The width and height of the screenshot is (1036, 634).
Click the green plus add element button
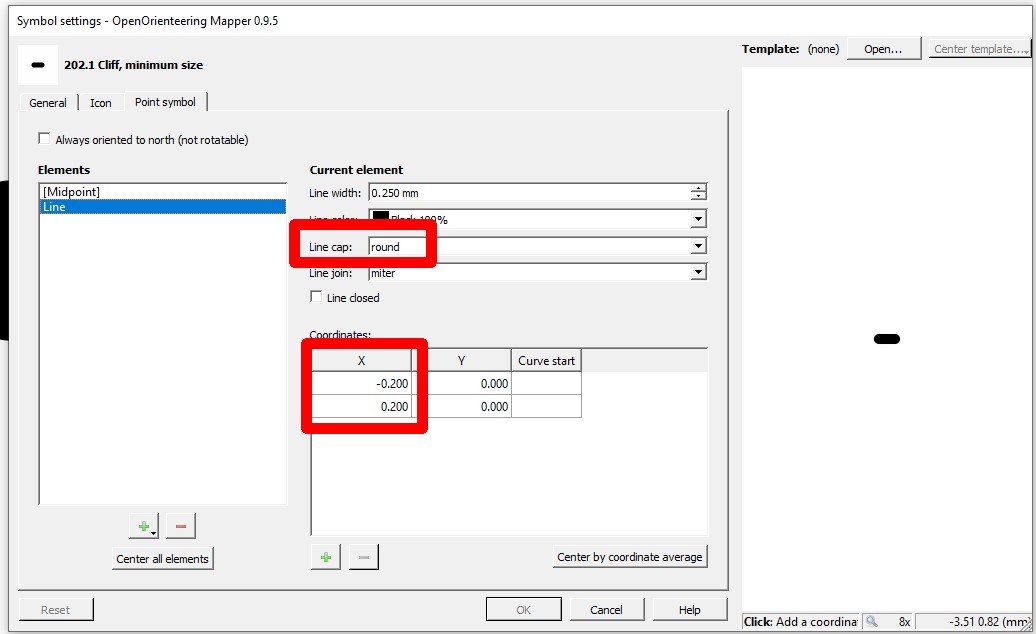pos(144,526)
